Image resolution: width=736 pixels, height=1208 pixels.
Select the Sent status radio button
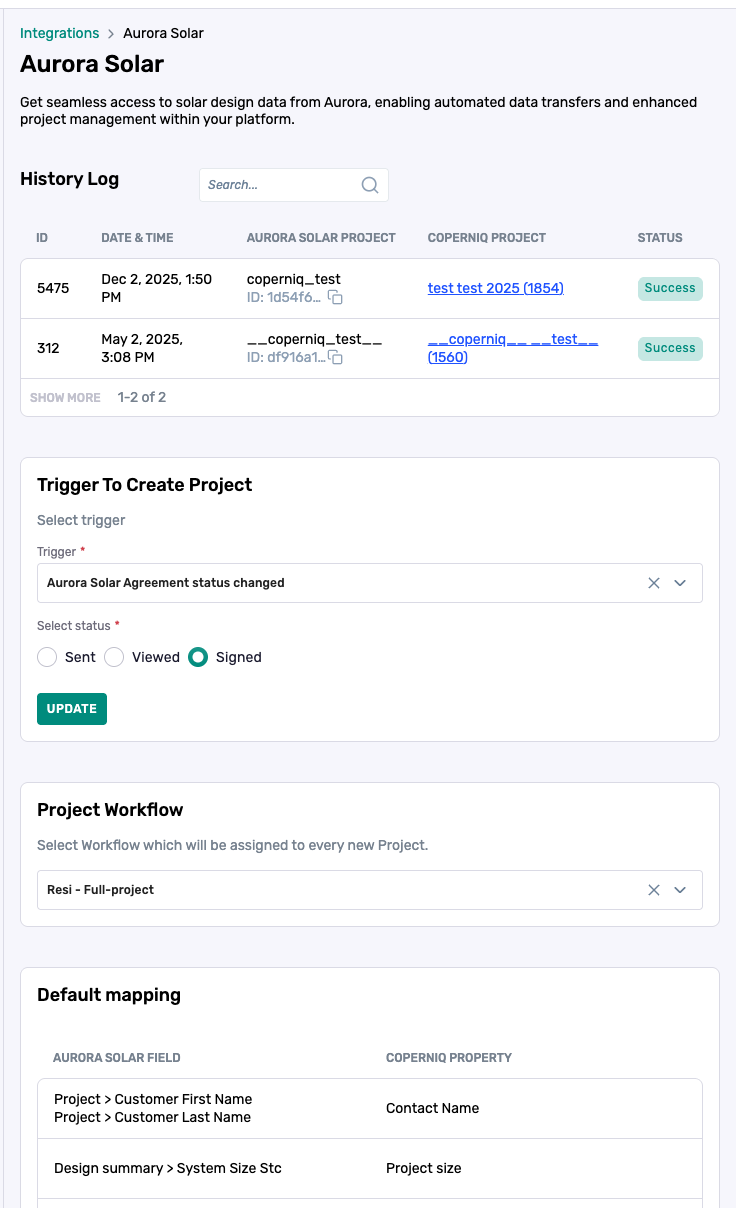pyautogui.click(x=47, y=657)
